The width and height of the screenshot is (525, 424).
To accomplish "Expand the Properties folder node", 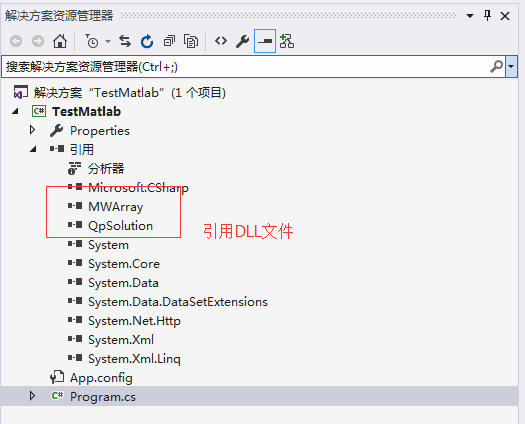I will coord(32,130).
